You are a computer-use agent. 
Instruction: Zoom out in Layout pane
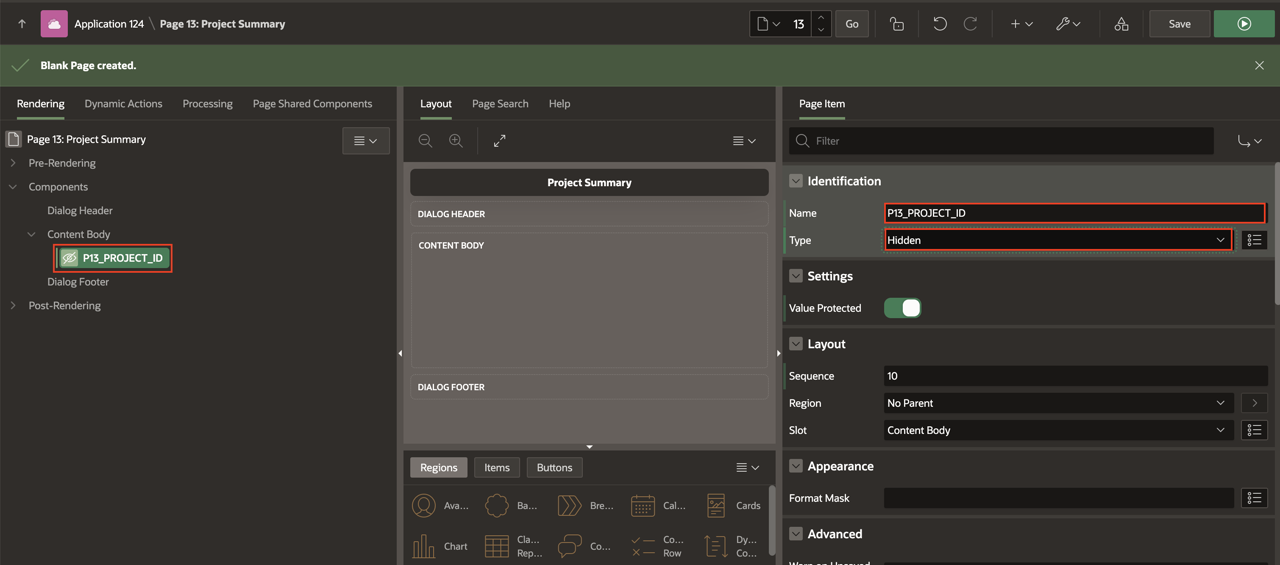click(x=425, y=141)
